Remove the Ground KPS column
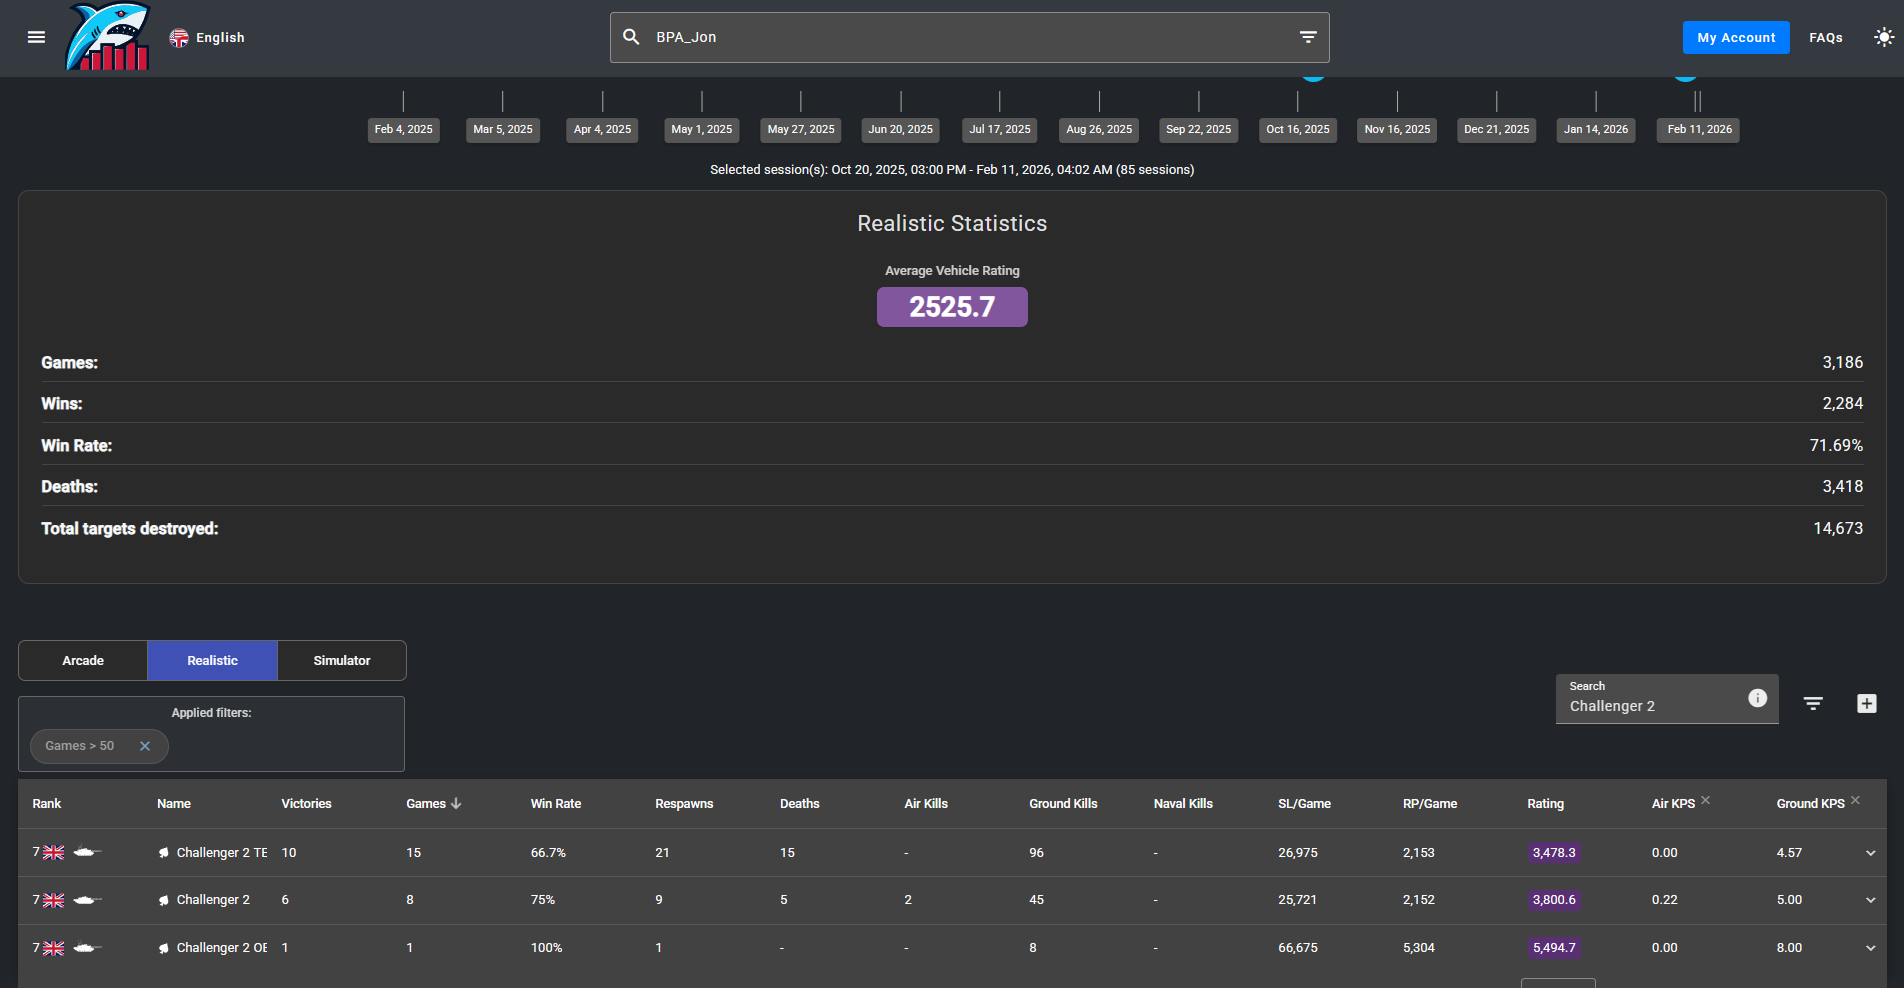 [x=1855, y=800]
